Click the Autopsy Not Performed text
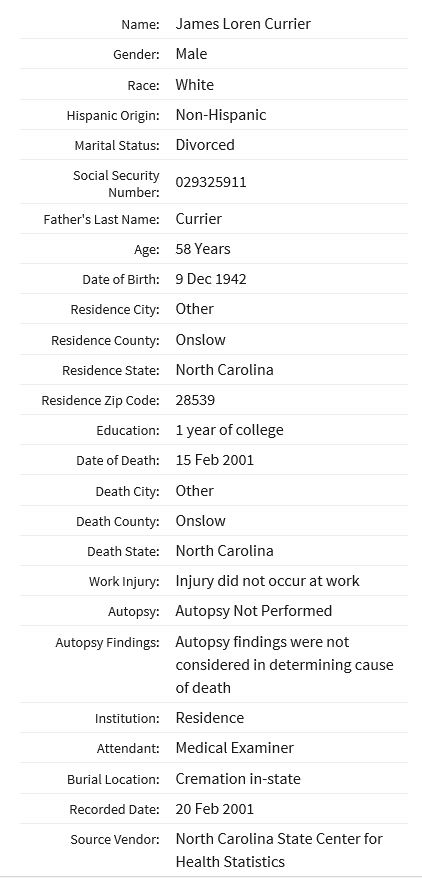 pos(254,611)
